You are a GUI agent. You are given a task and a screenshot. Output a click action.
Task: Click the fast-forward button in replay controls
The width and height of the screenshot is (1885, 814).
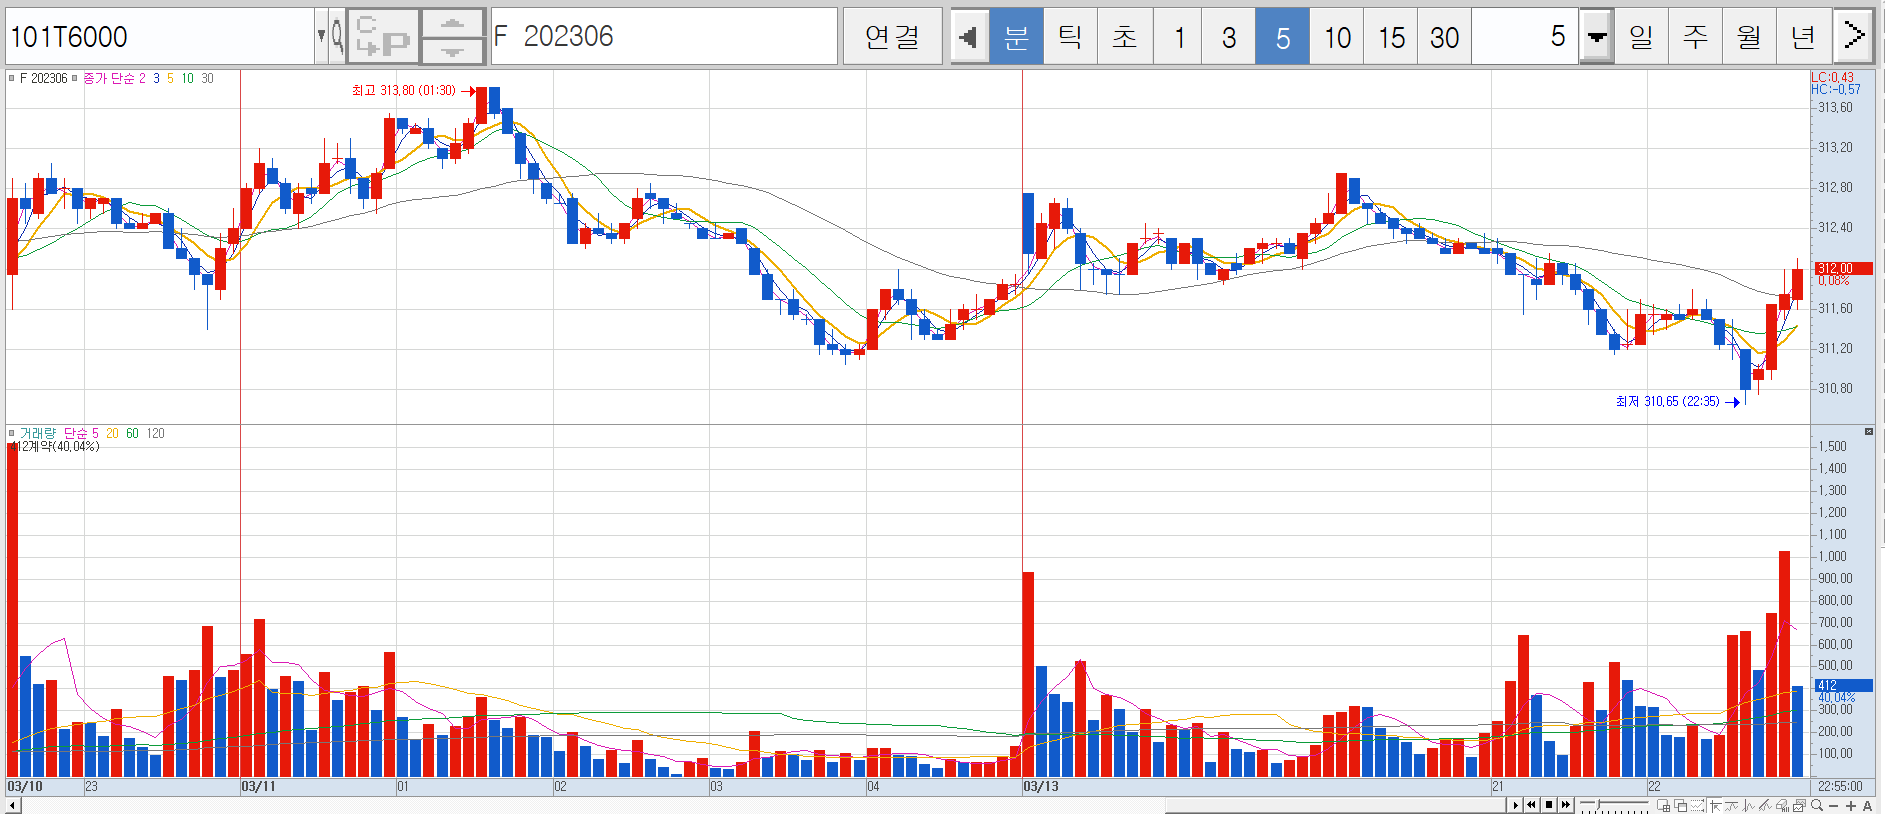[1566, 805]
